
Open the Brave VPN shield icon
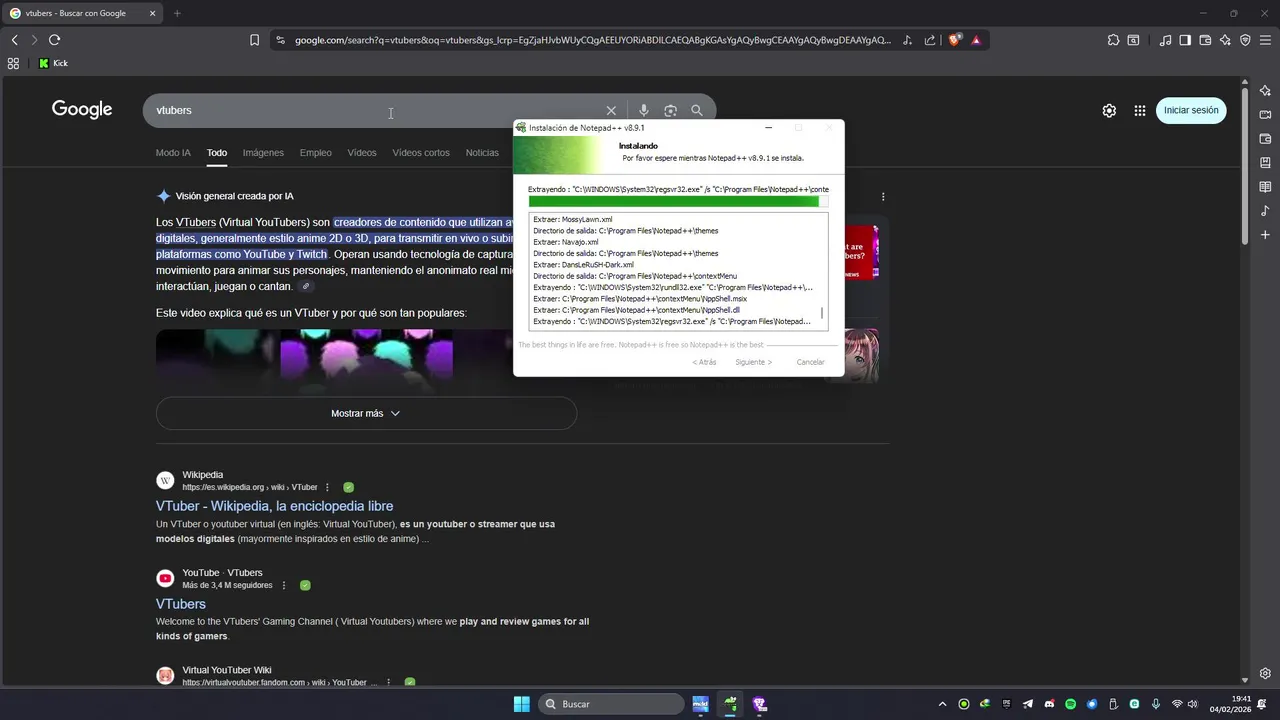tap(1245, 40)
